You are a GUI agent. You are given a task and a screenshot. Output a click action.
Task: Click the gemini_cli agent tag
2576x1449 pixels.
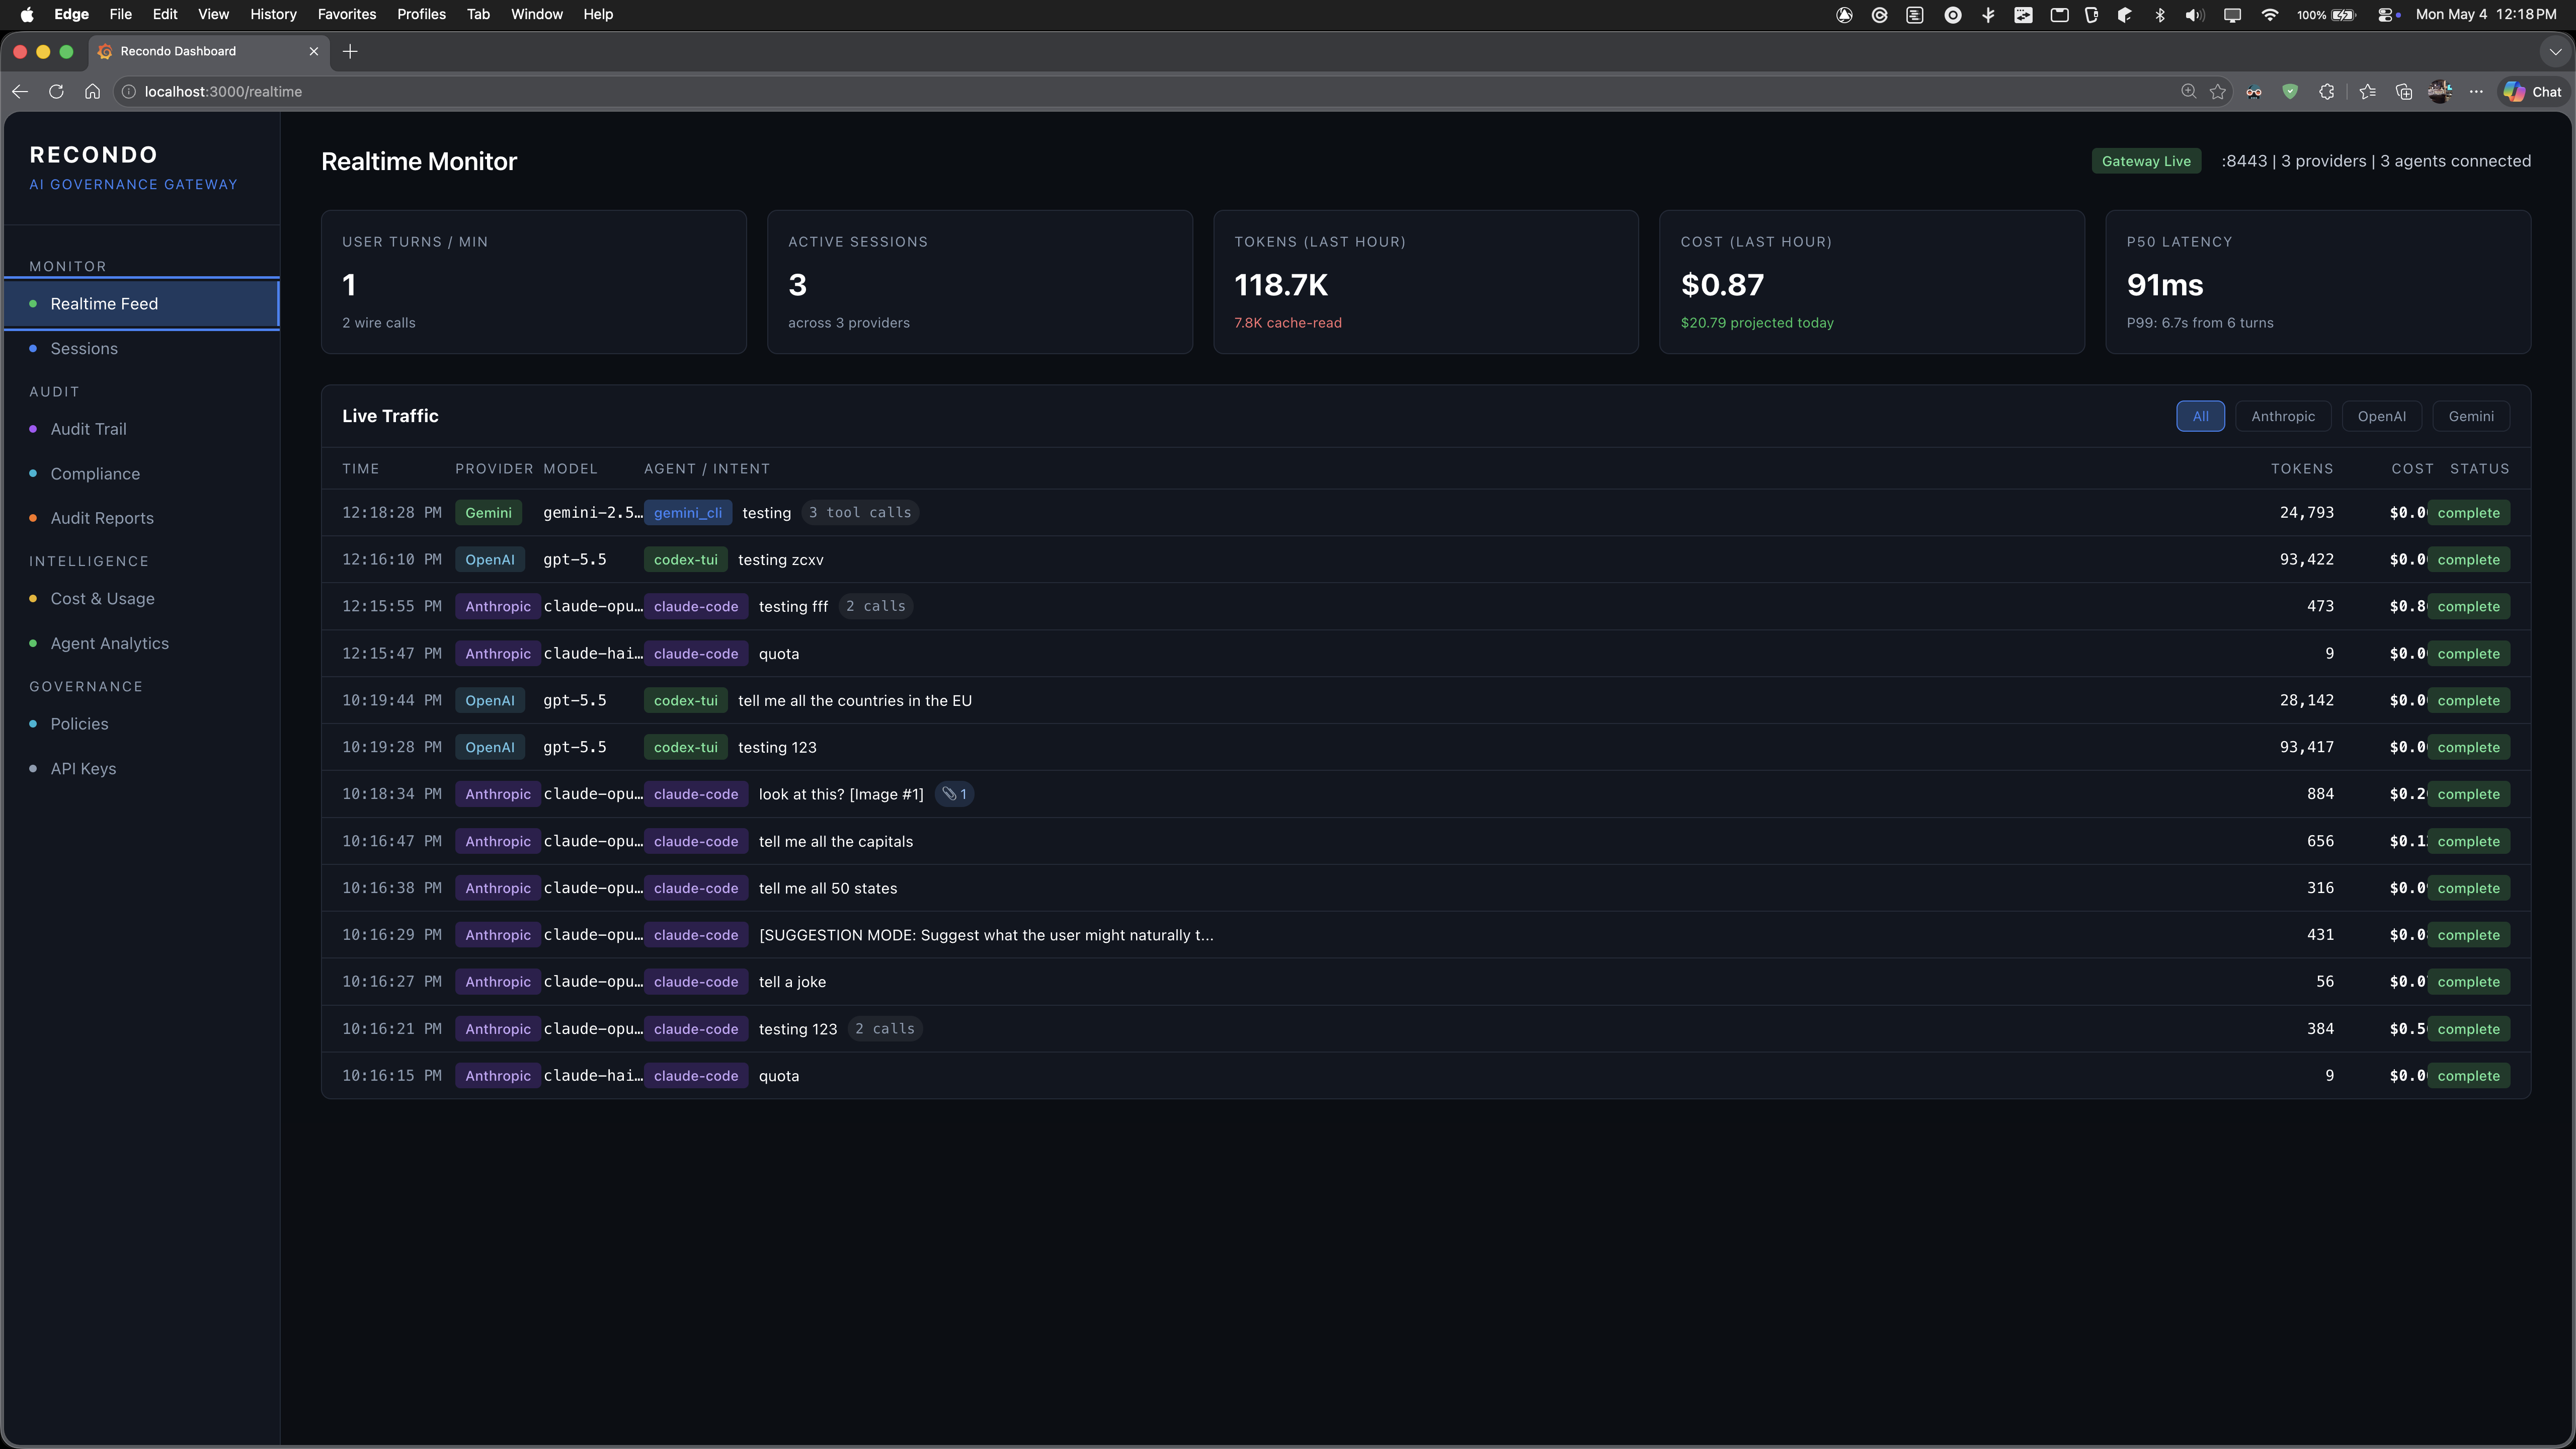688,513
